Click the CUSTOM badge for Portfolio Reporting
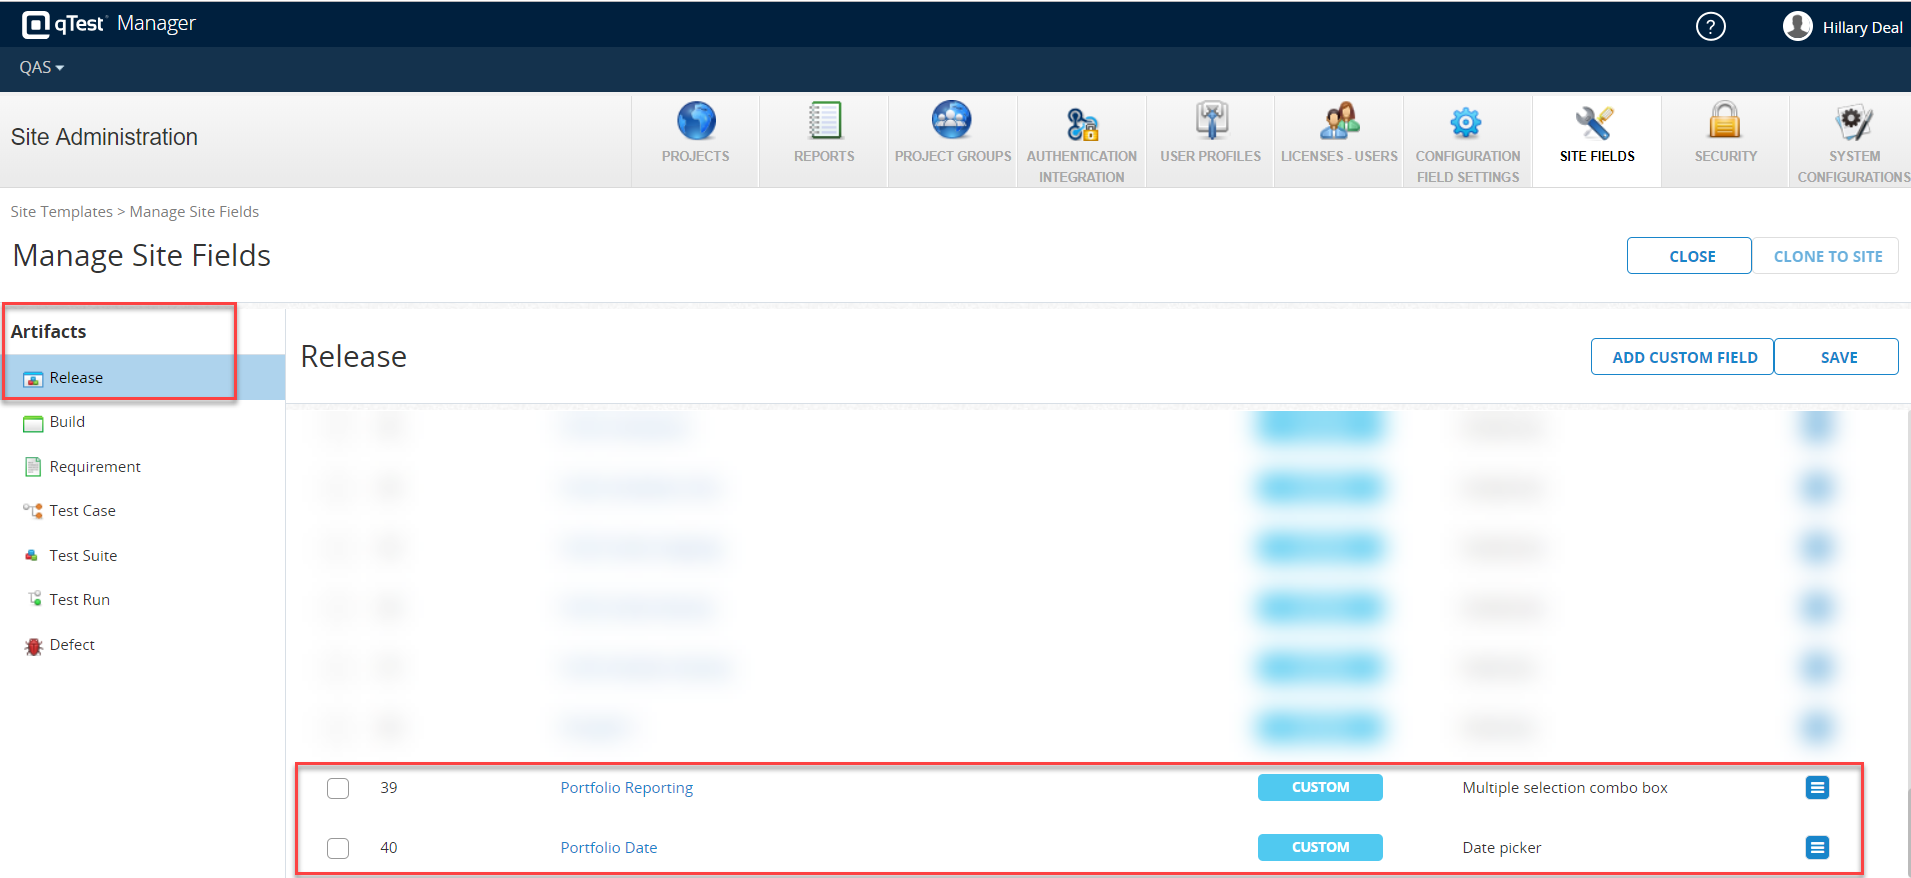 coord(1320,788)
